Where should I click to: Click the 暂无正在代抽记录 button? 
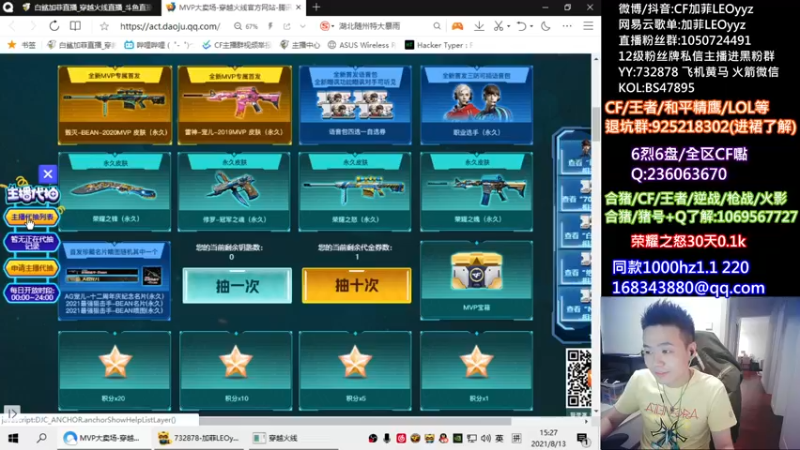[32, 242]
